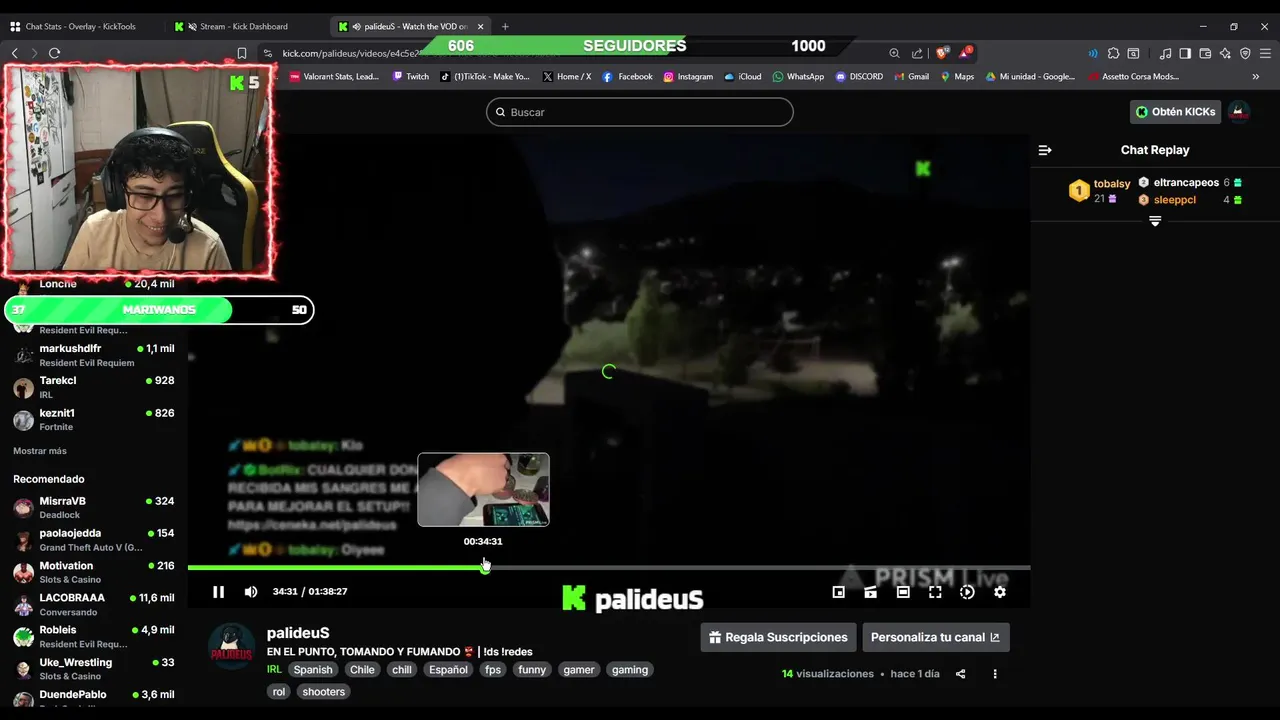
Task: Open Facebook bookmark
Action: pos(627,76)
